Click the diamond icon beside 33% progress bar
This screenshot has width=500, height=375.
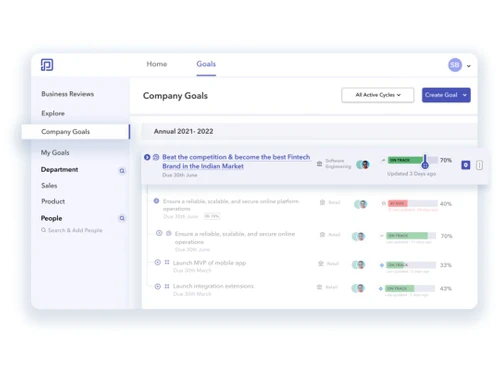click(x=382, y=265)
